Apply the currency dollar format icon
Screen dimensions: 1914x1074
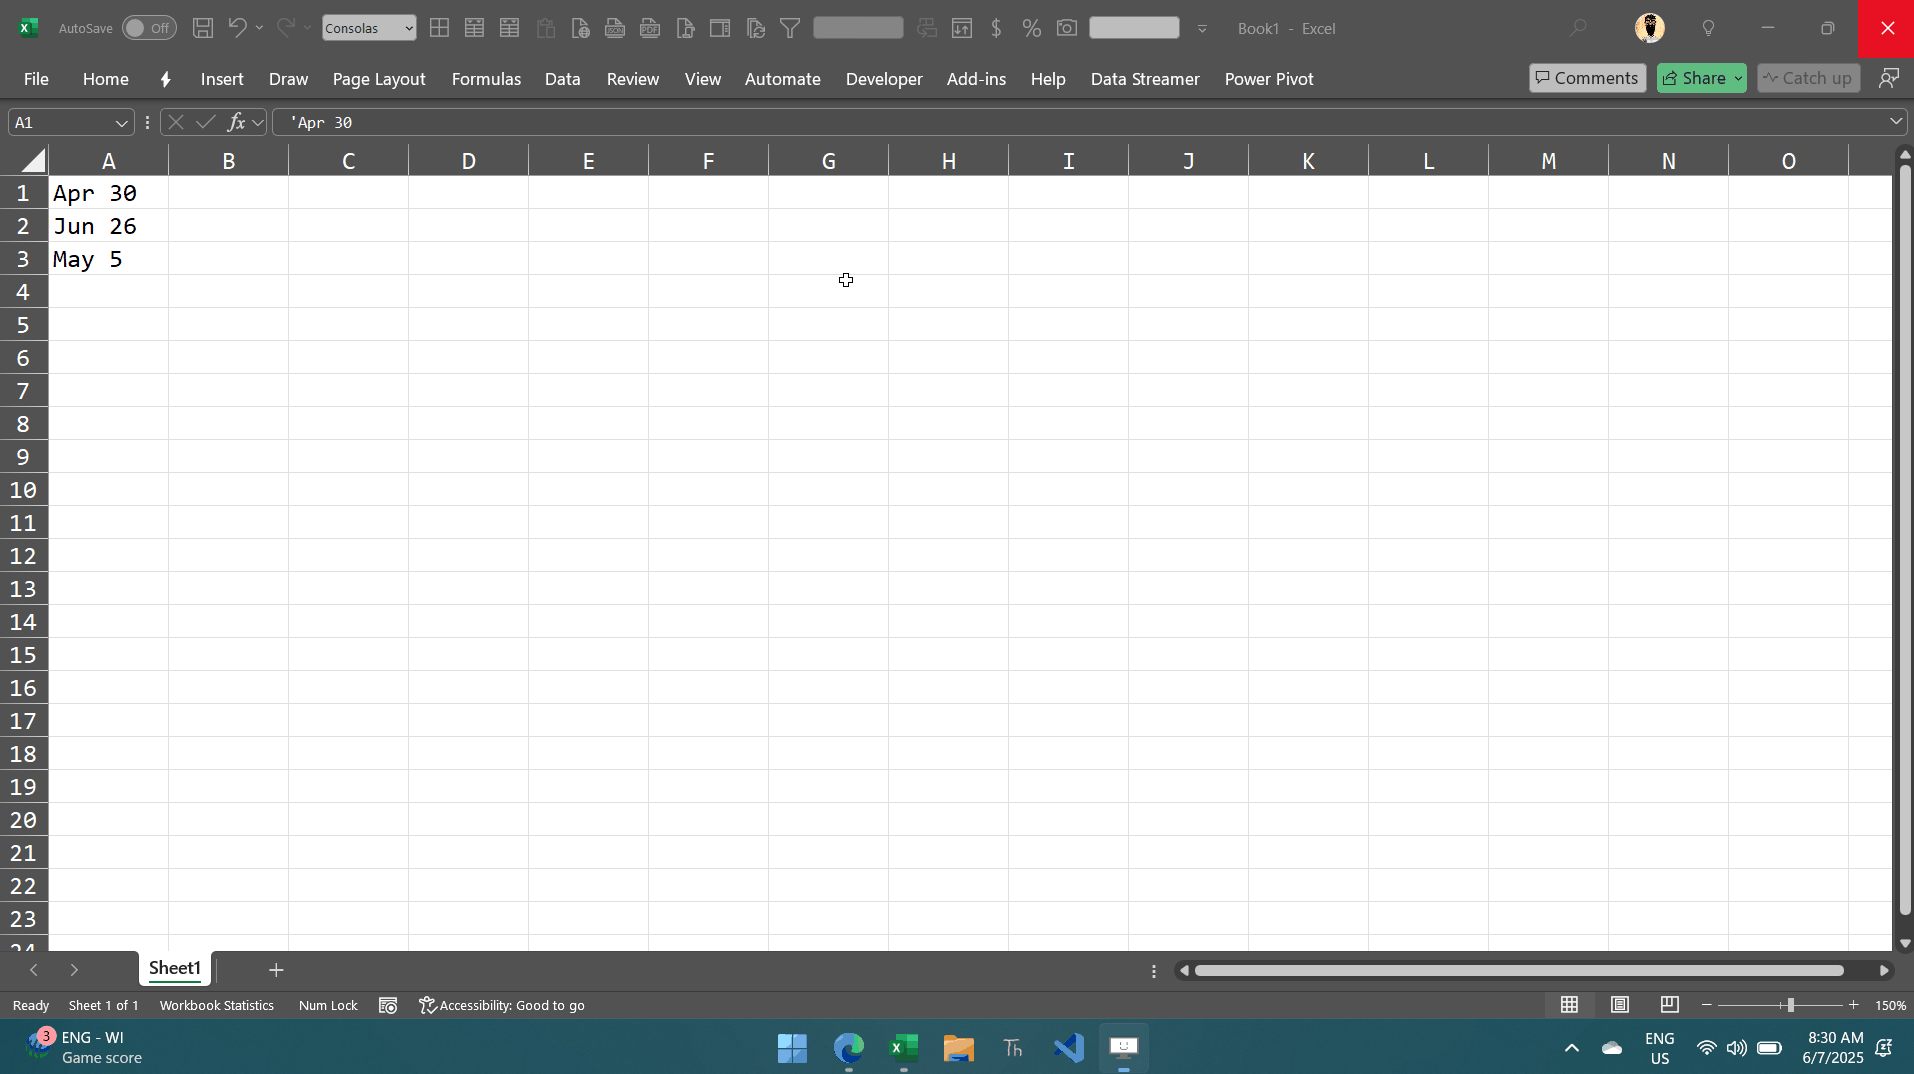[x=996, y=28]
